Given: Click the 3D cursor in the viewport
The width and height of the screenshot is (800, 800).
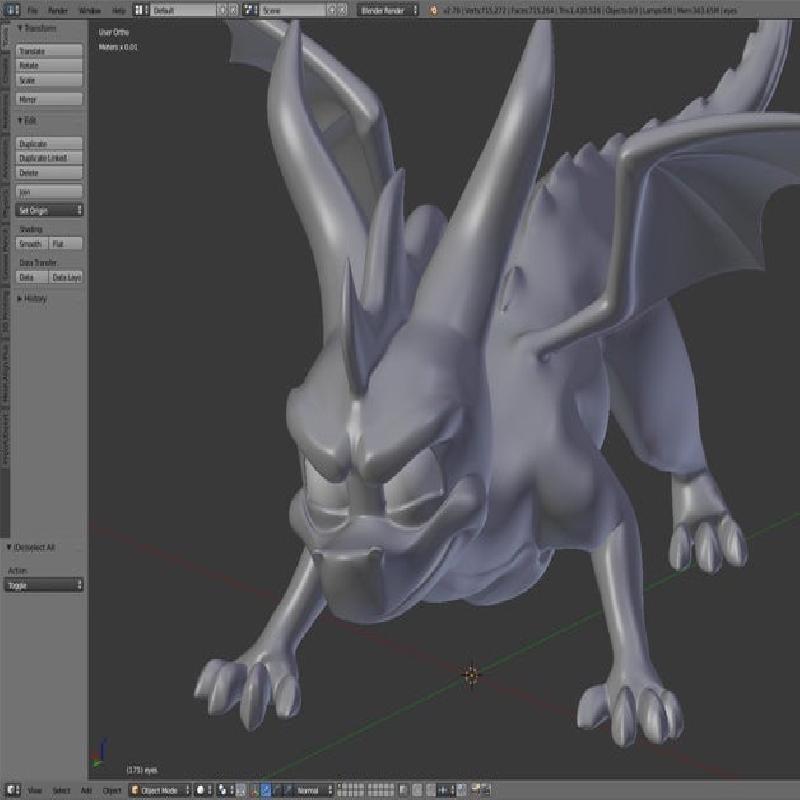Looking at the screenshot, I should tap(471, 674).
